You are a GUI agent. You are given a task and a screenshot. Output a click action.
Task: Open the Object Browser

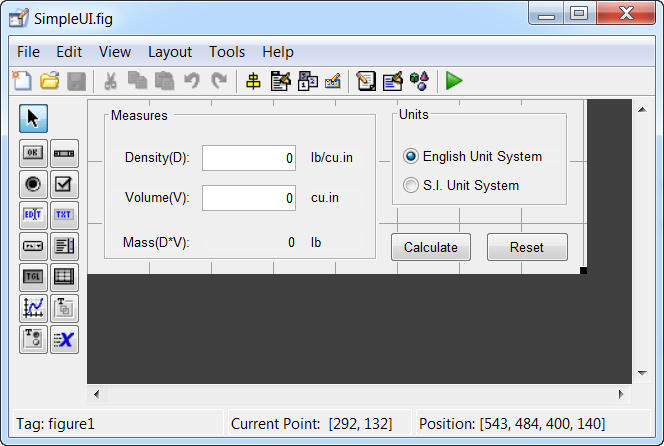419,81
